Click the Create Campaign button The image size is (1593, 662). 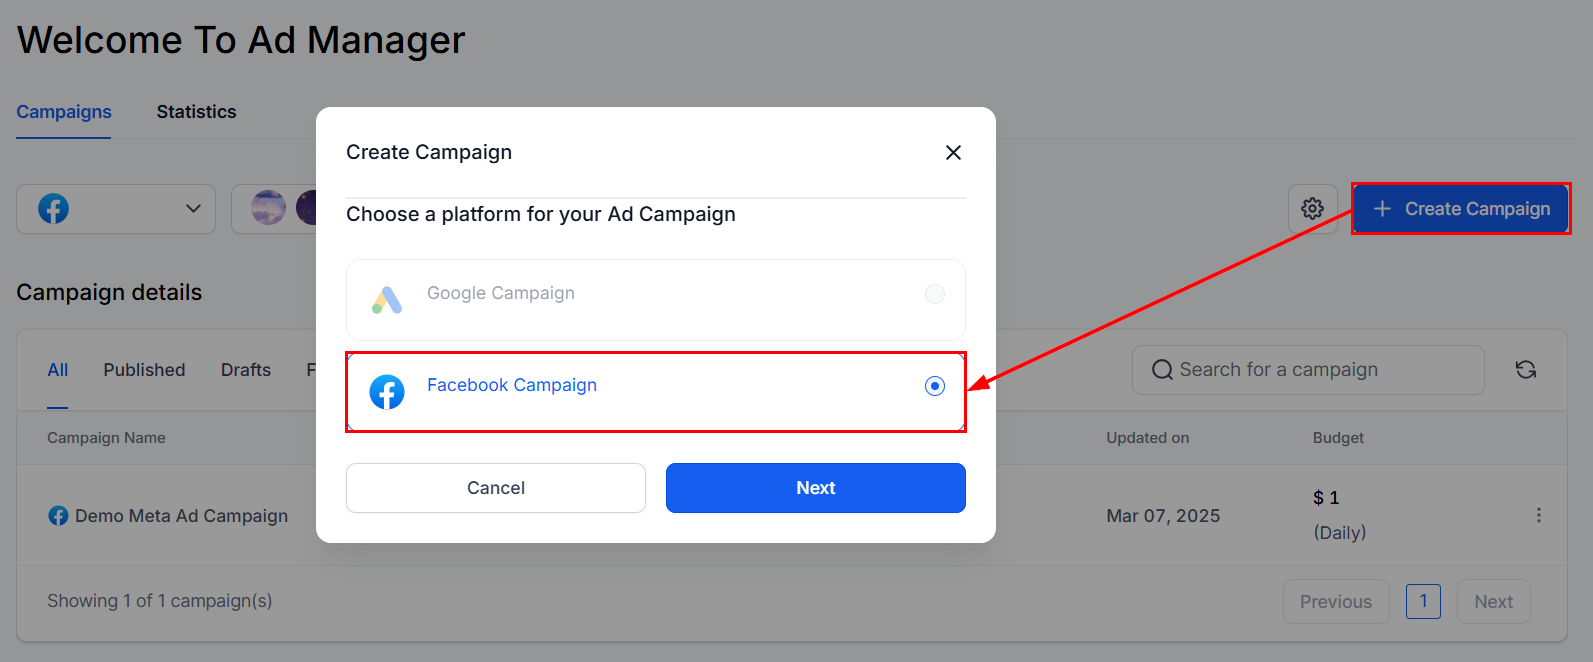[1461, 209]
